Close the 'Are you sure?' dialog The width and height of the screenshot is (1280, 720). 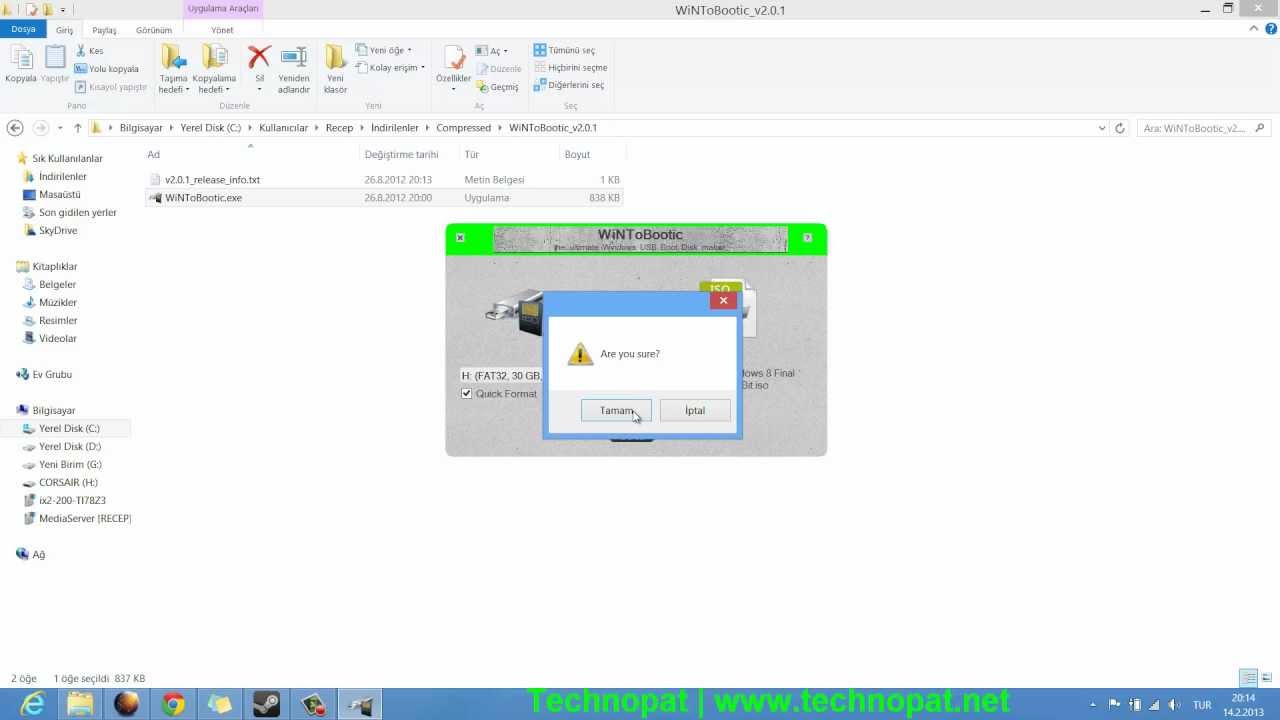click(x=723, y=300)
